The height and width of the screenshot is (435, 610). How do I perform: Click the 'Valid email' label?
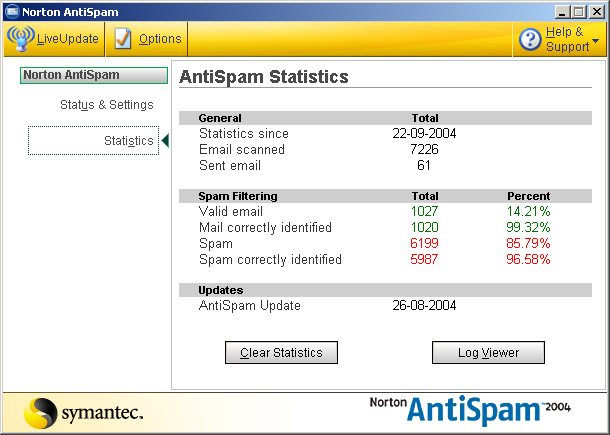pos(231,211)
